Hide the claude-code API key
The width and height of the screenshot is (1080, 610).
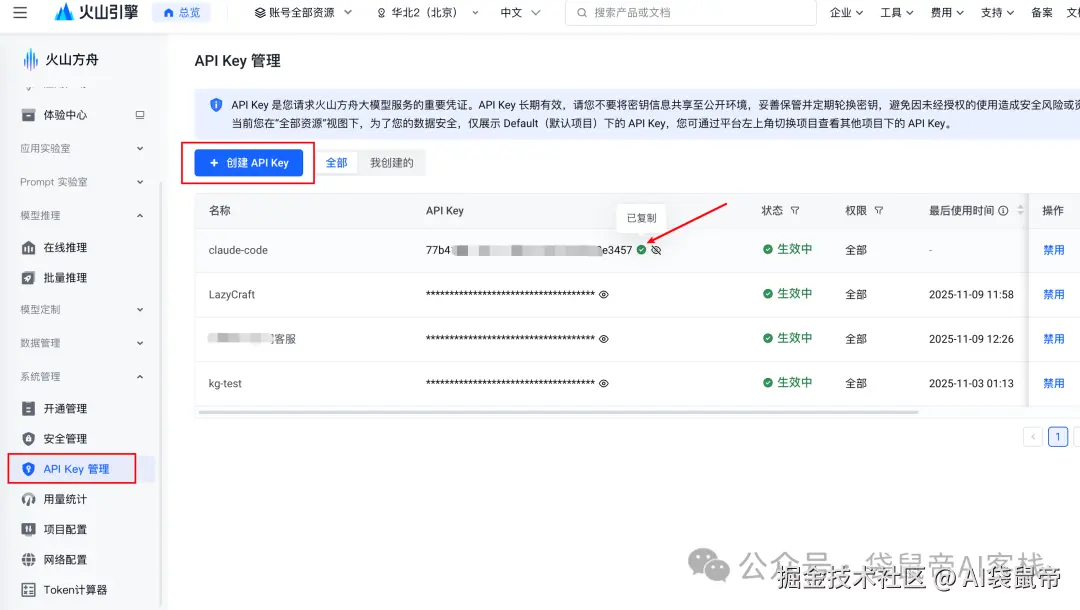point(656,250)
